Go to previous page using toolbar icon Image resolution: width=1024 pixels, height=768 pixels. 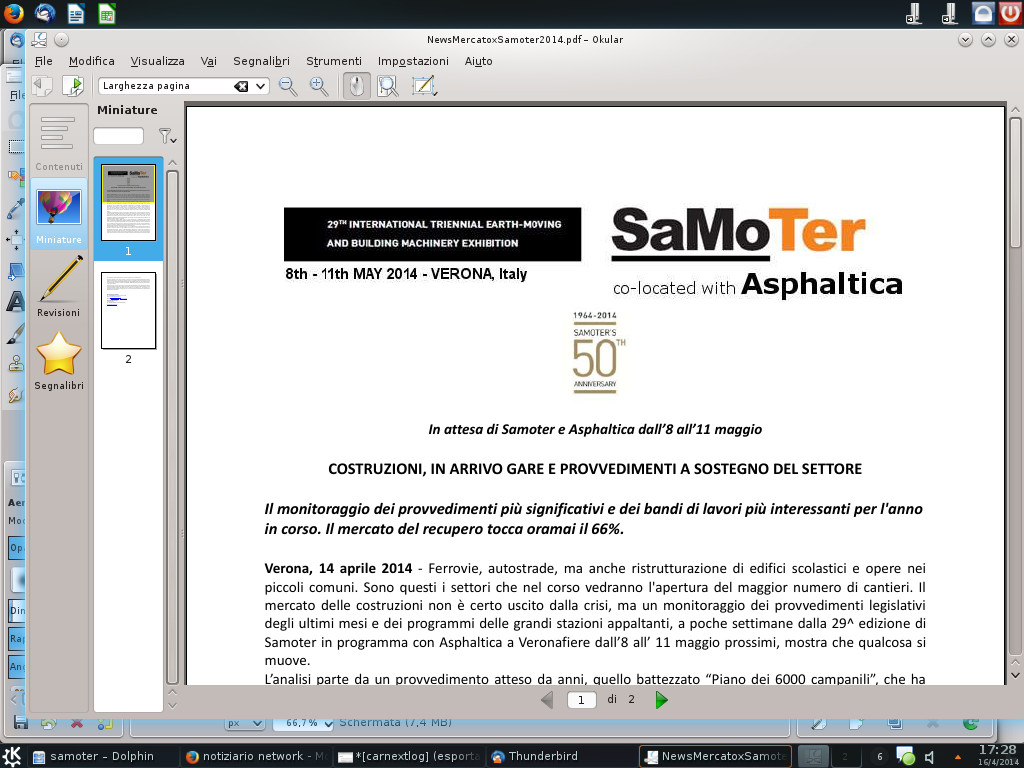(42, 86)
